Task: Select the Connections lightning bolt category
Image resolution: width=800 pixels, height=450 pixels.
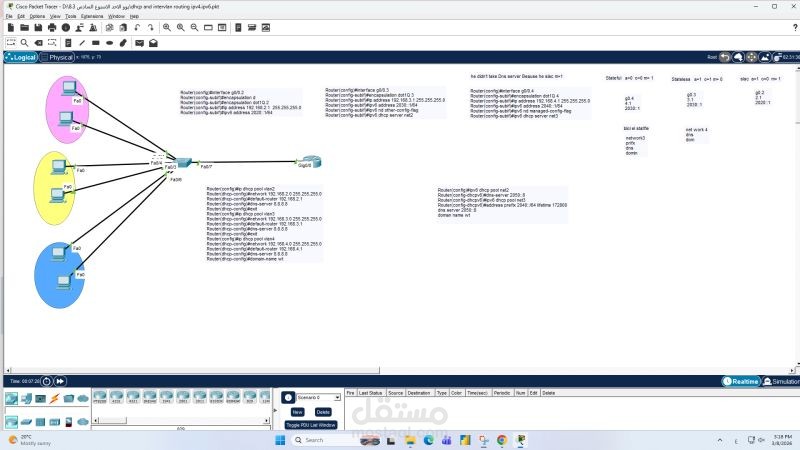Action: click(x=55, y=398)
